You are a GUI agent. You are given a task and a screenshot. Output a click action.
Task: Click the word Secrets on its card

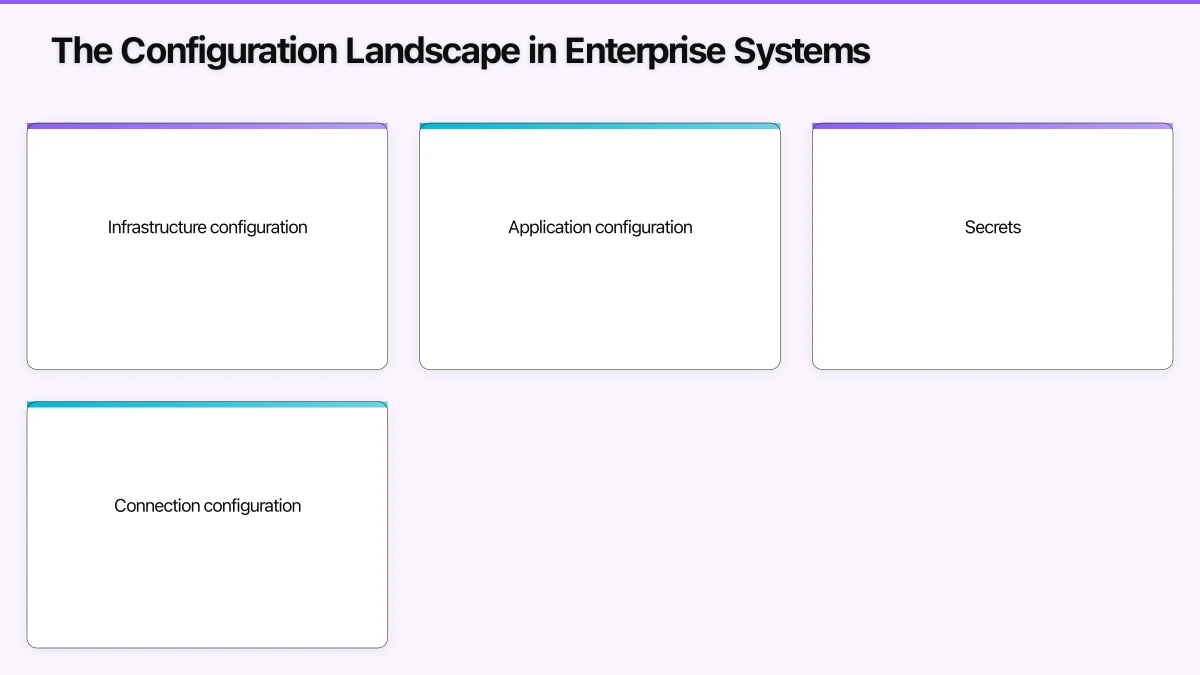(992, 227)
